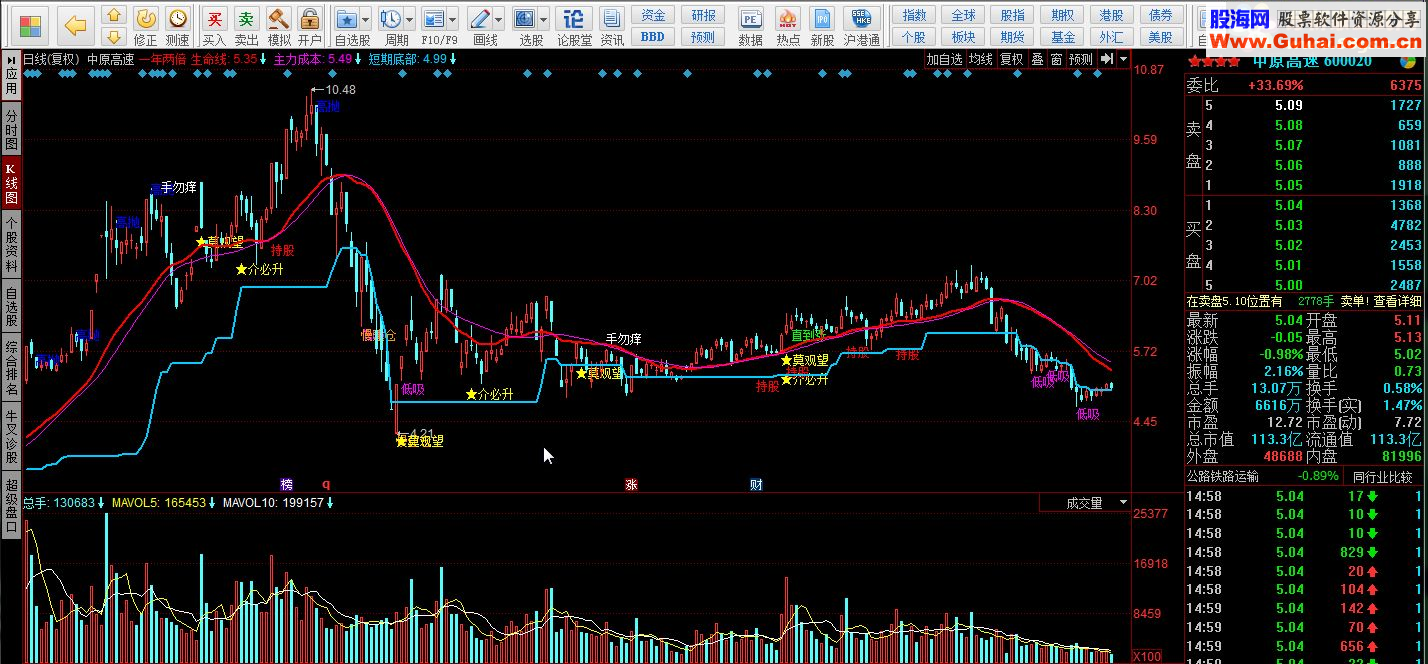
Task: Expand the 生命线 5.35 indicator arrow
Action: [x=265, y=59]
